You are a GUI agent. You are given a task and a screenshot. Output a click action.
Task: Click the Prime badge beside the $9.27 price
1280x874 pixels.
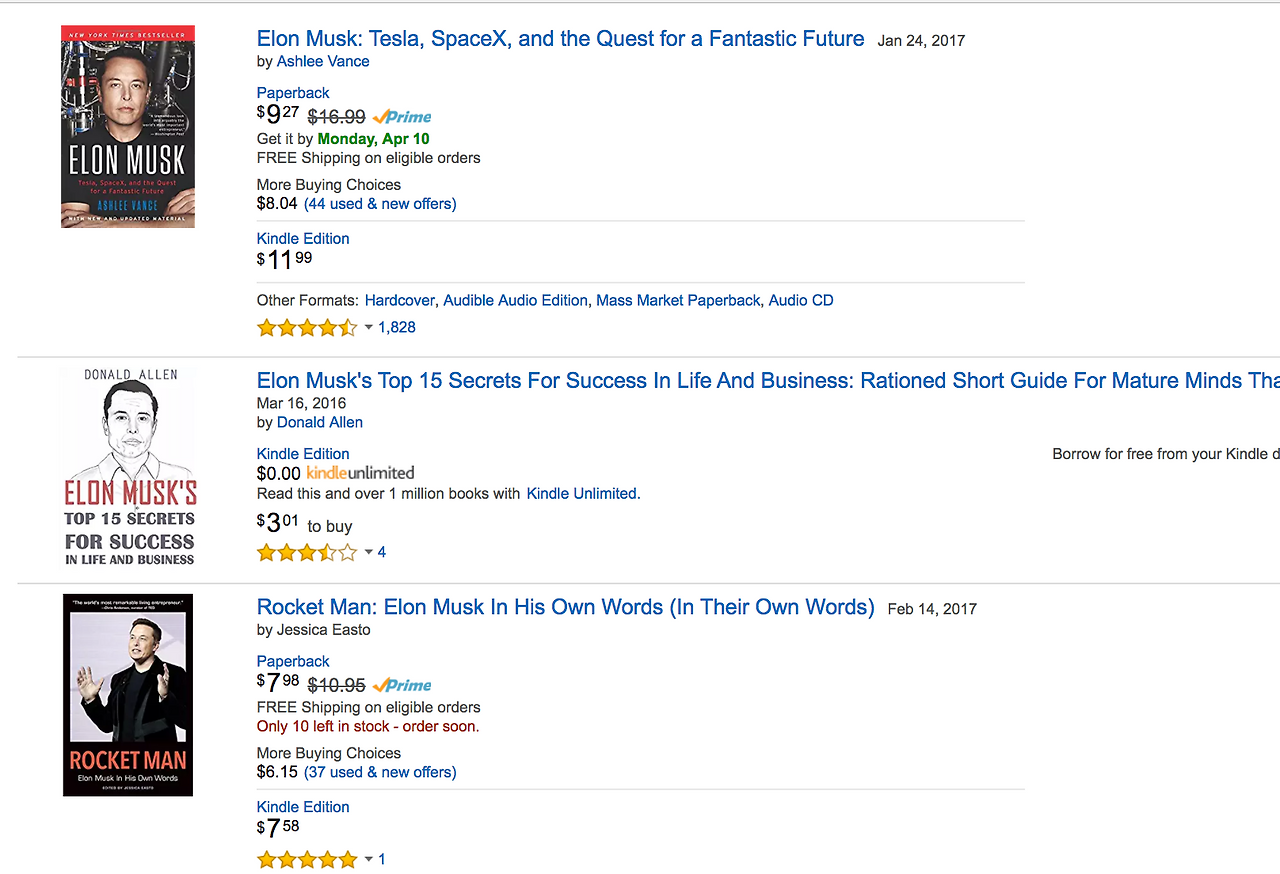pyautogui.click(x=402, y=116)
